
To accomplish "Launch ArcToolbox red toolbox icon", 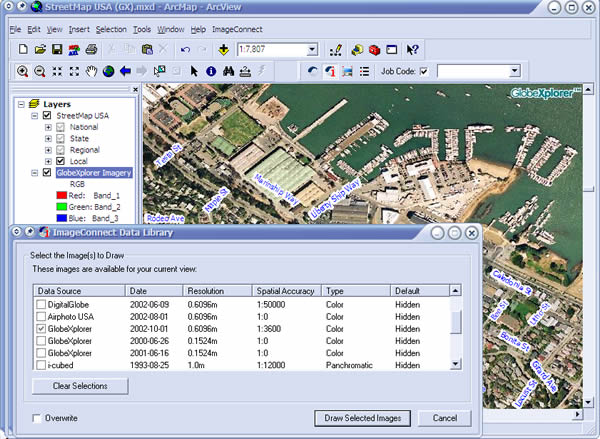I will [x=374, y=50].
